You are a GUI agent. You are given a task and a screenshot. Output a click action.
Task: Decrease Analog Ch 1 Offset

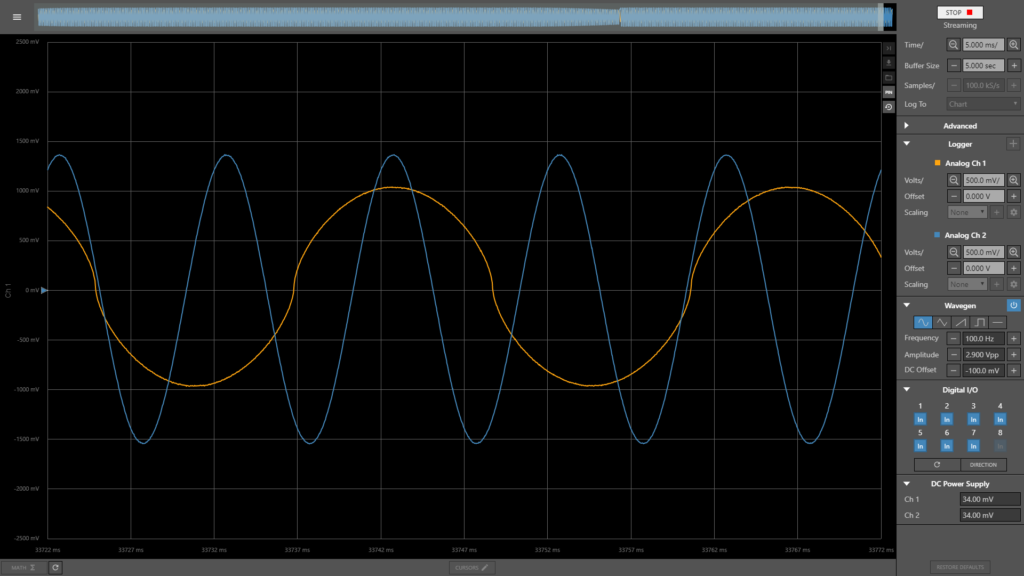(953, 196)
